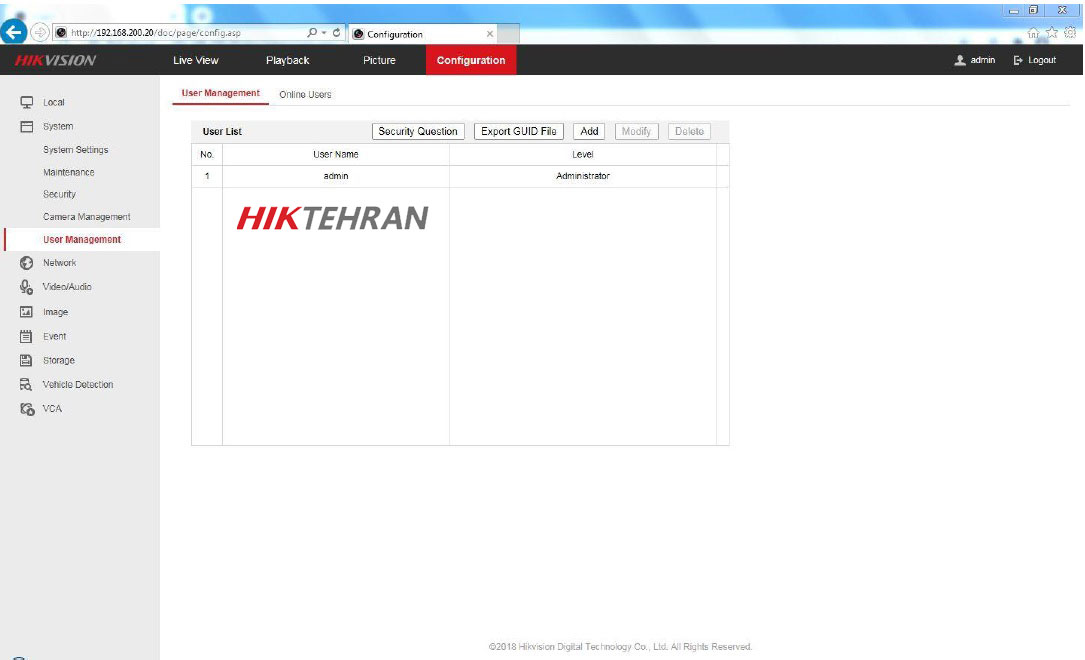Click the Delete user button
The width and height of the screenshot is (1085, 660).
pos(689,131)
